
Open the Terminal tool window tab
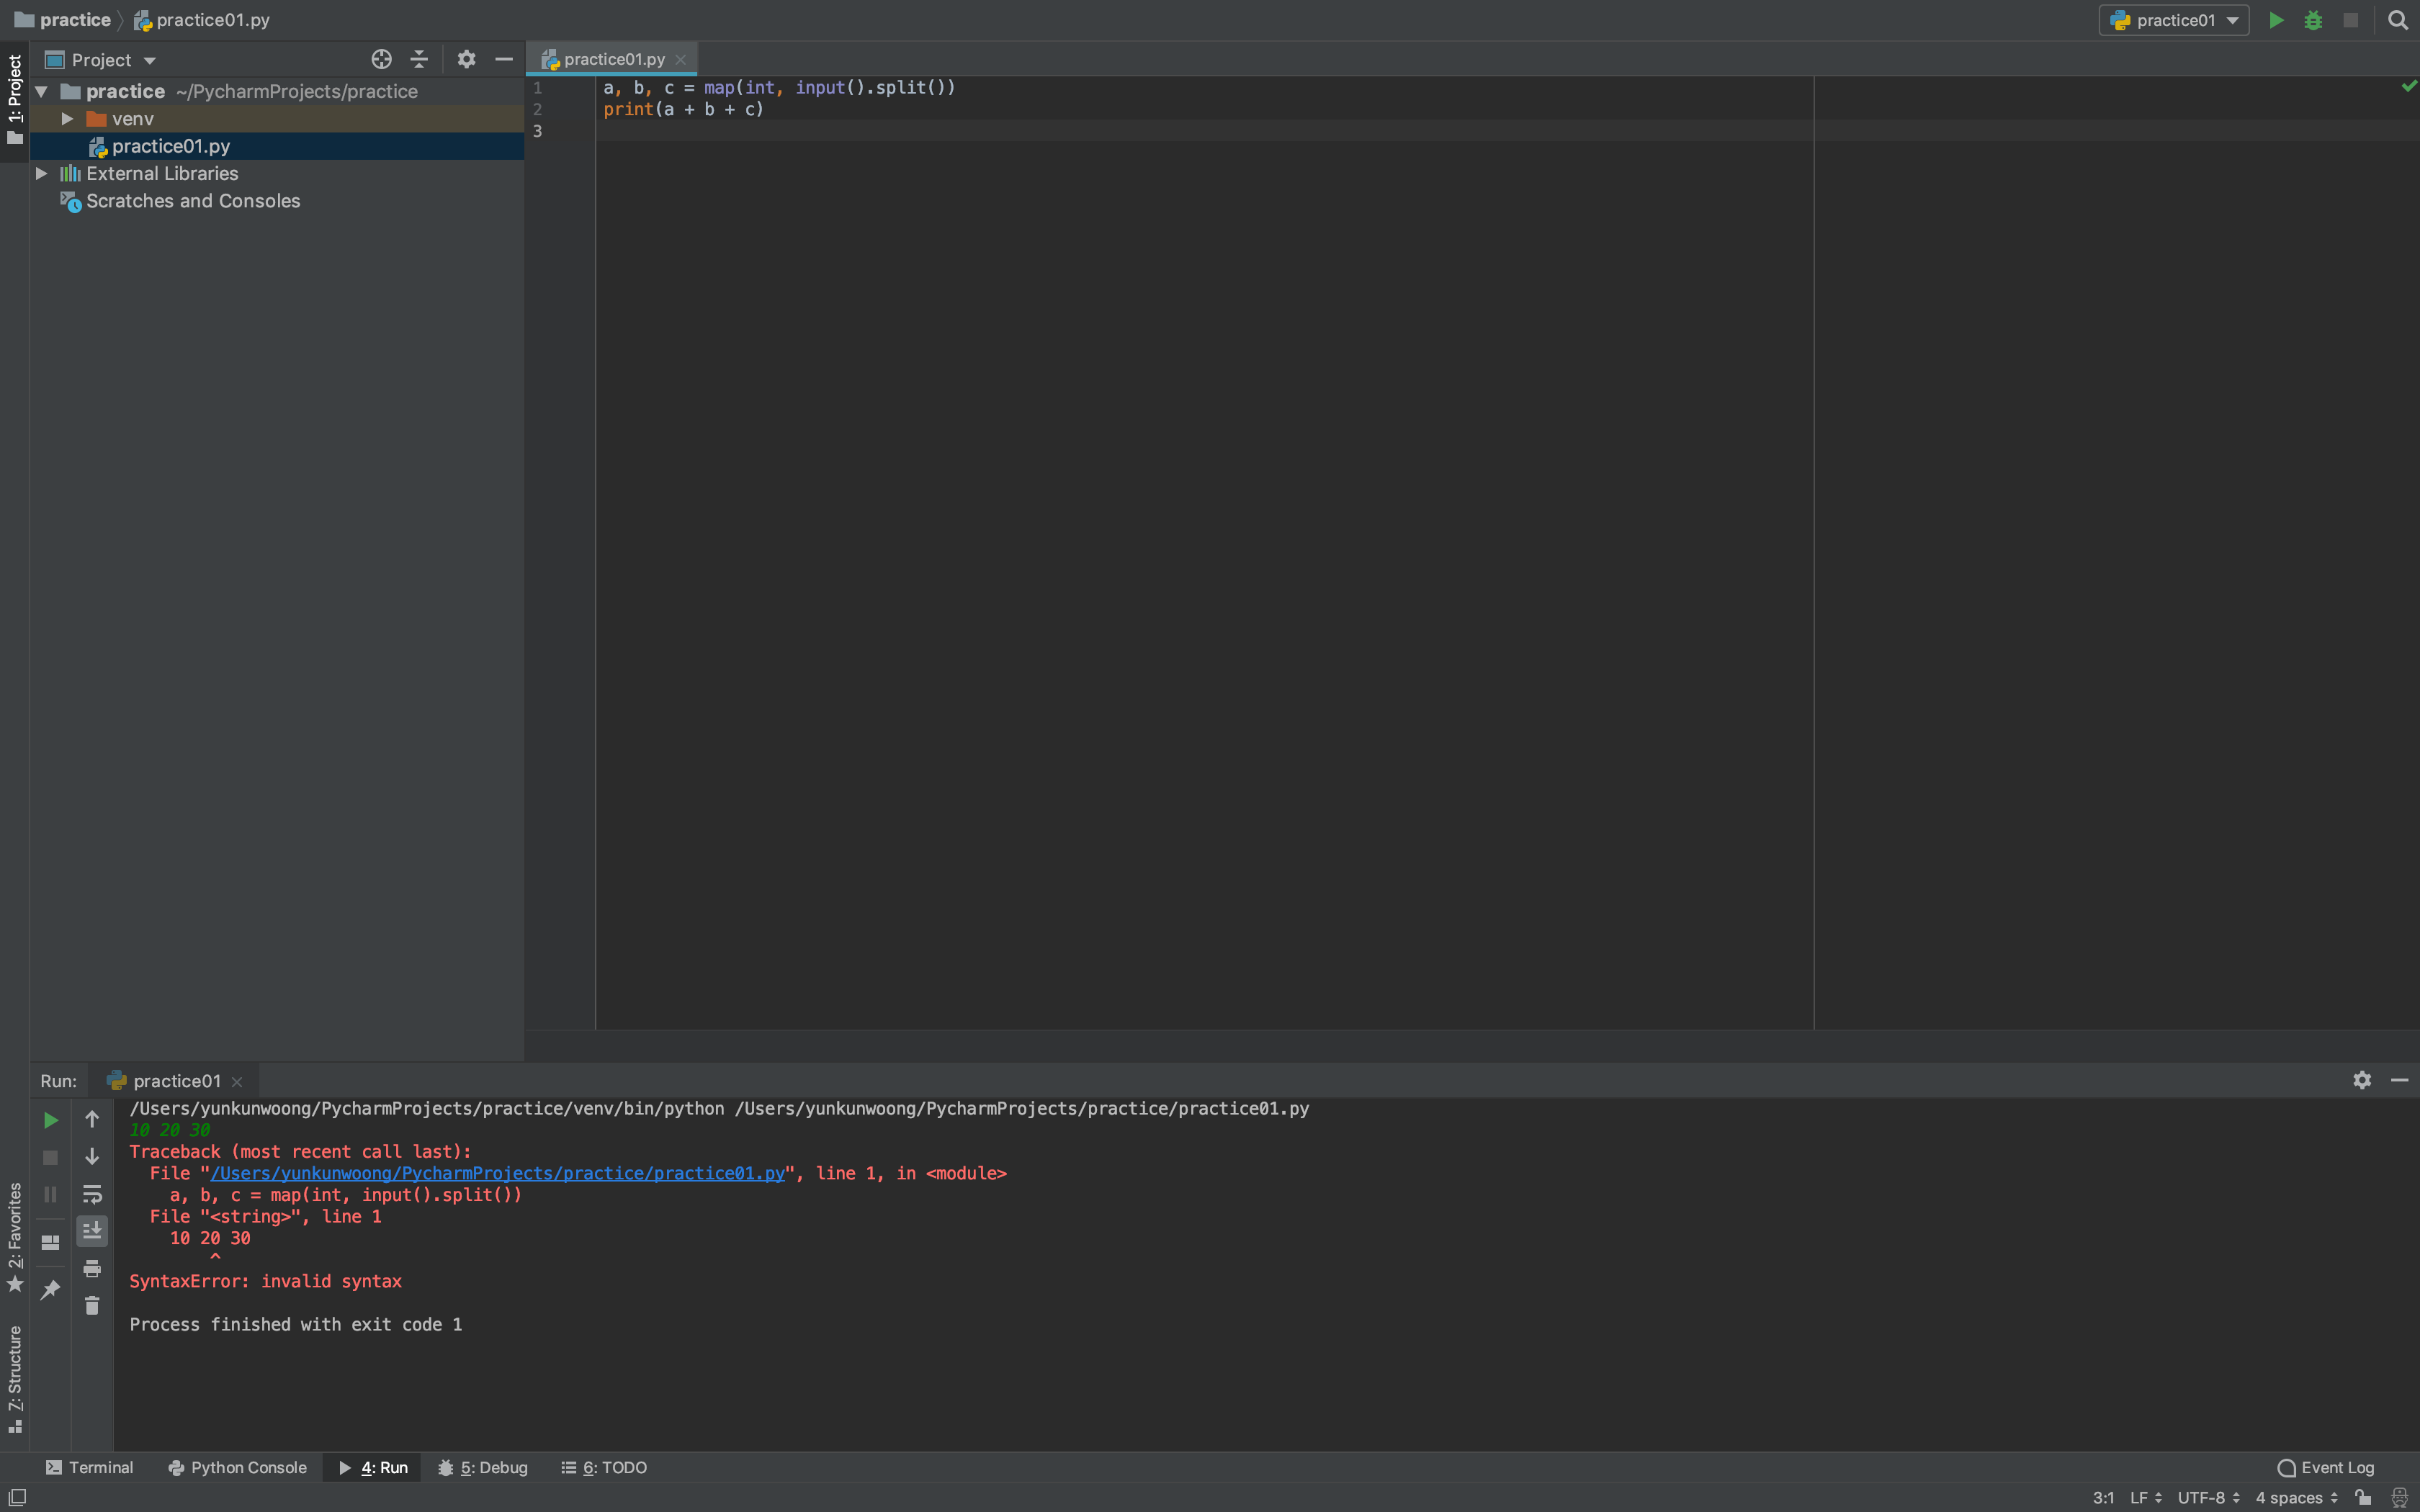(x=90, y=1467)
